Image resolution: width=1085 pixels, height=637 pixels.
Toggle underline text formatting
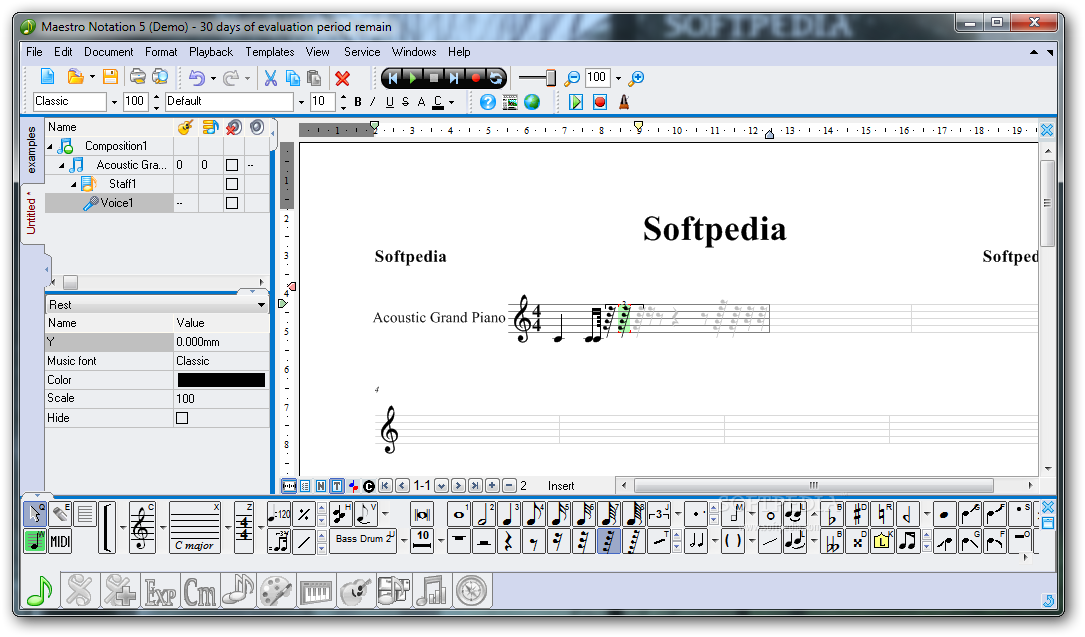tap(390, 102)
